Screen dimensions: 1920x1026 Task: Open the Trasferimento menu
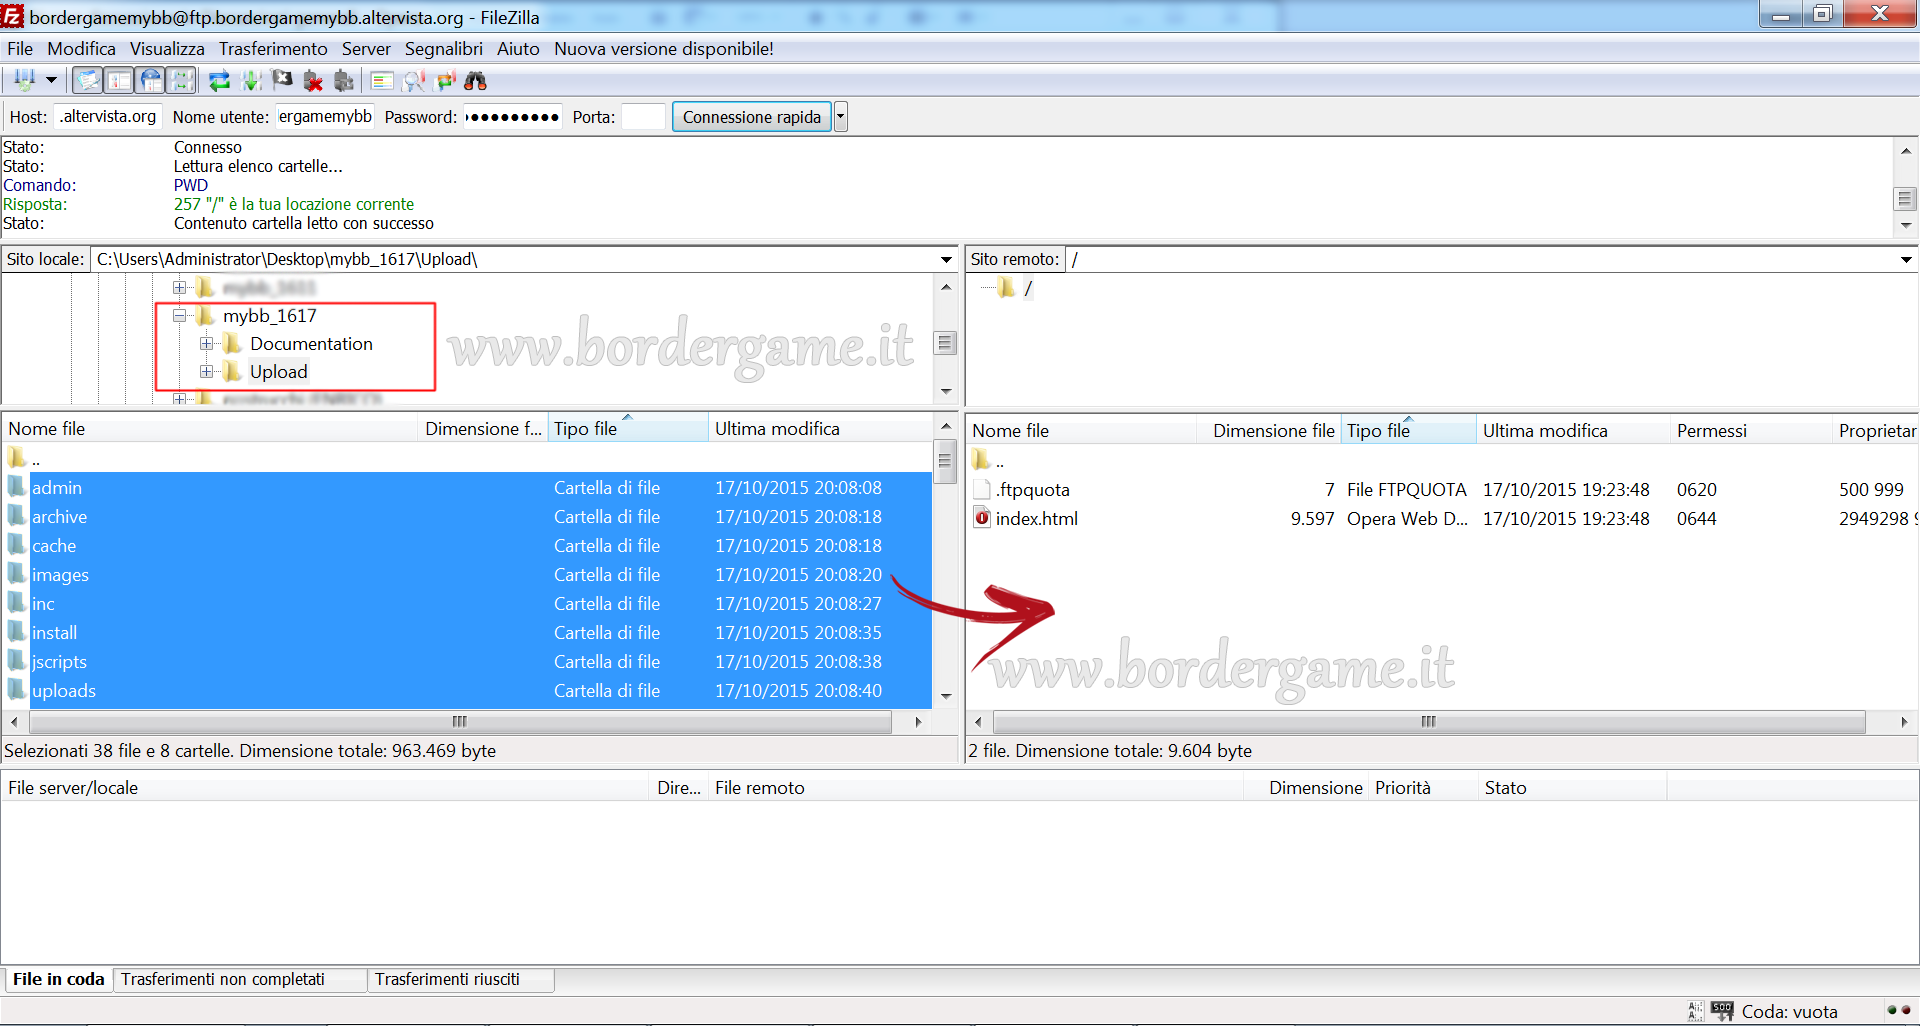tap(273, 49)
